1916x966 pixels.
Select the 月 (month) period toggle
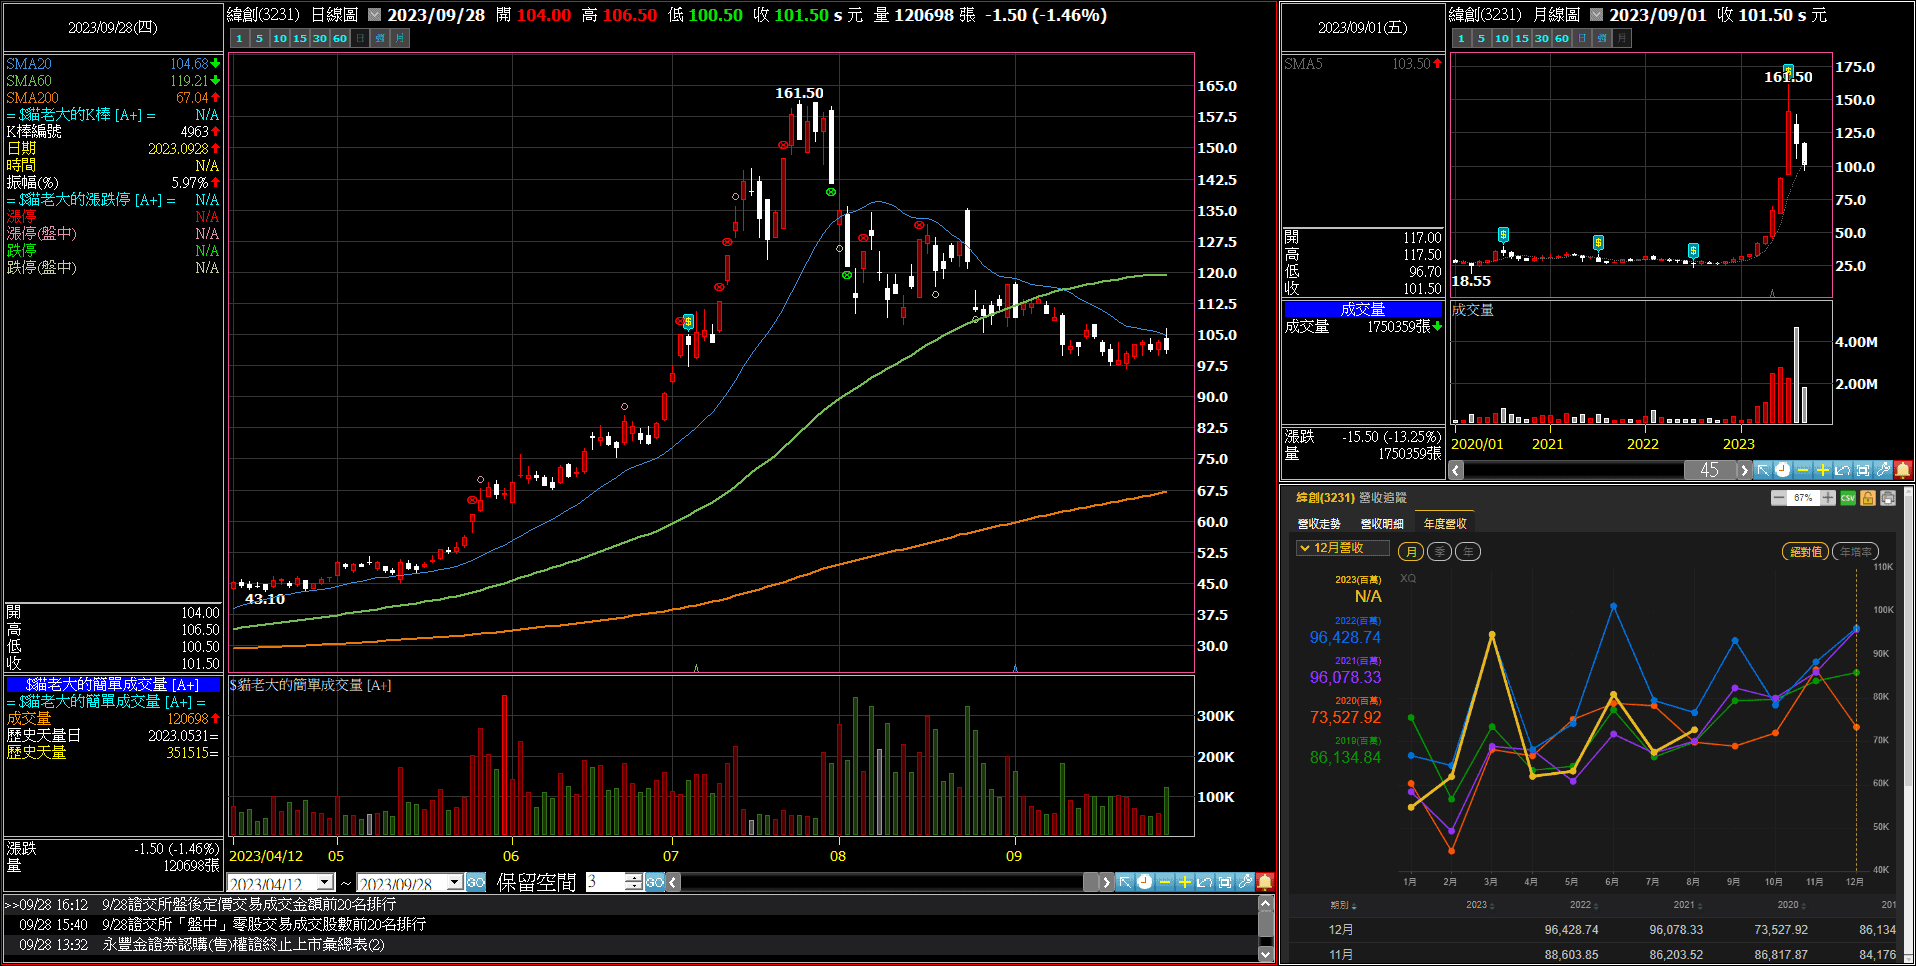[x=1411, y=552]
